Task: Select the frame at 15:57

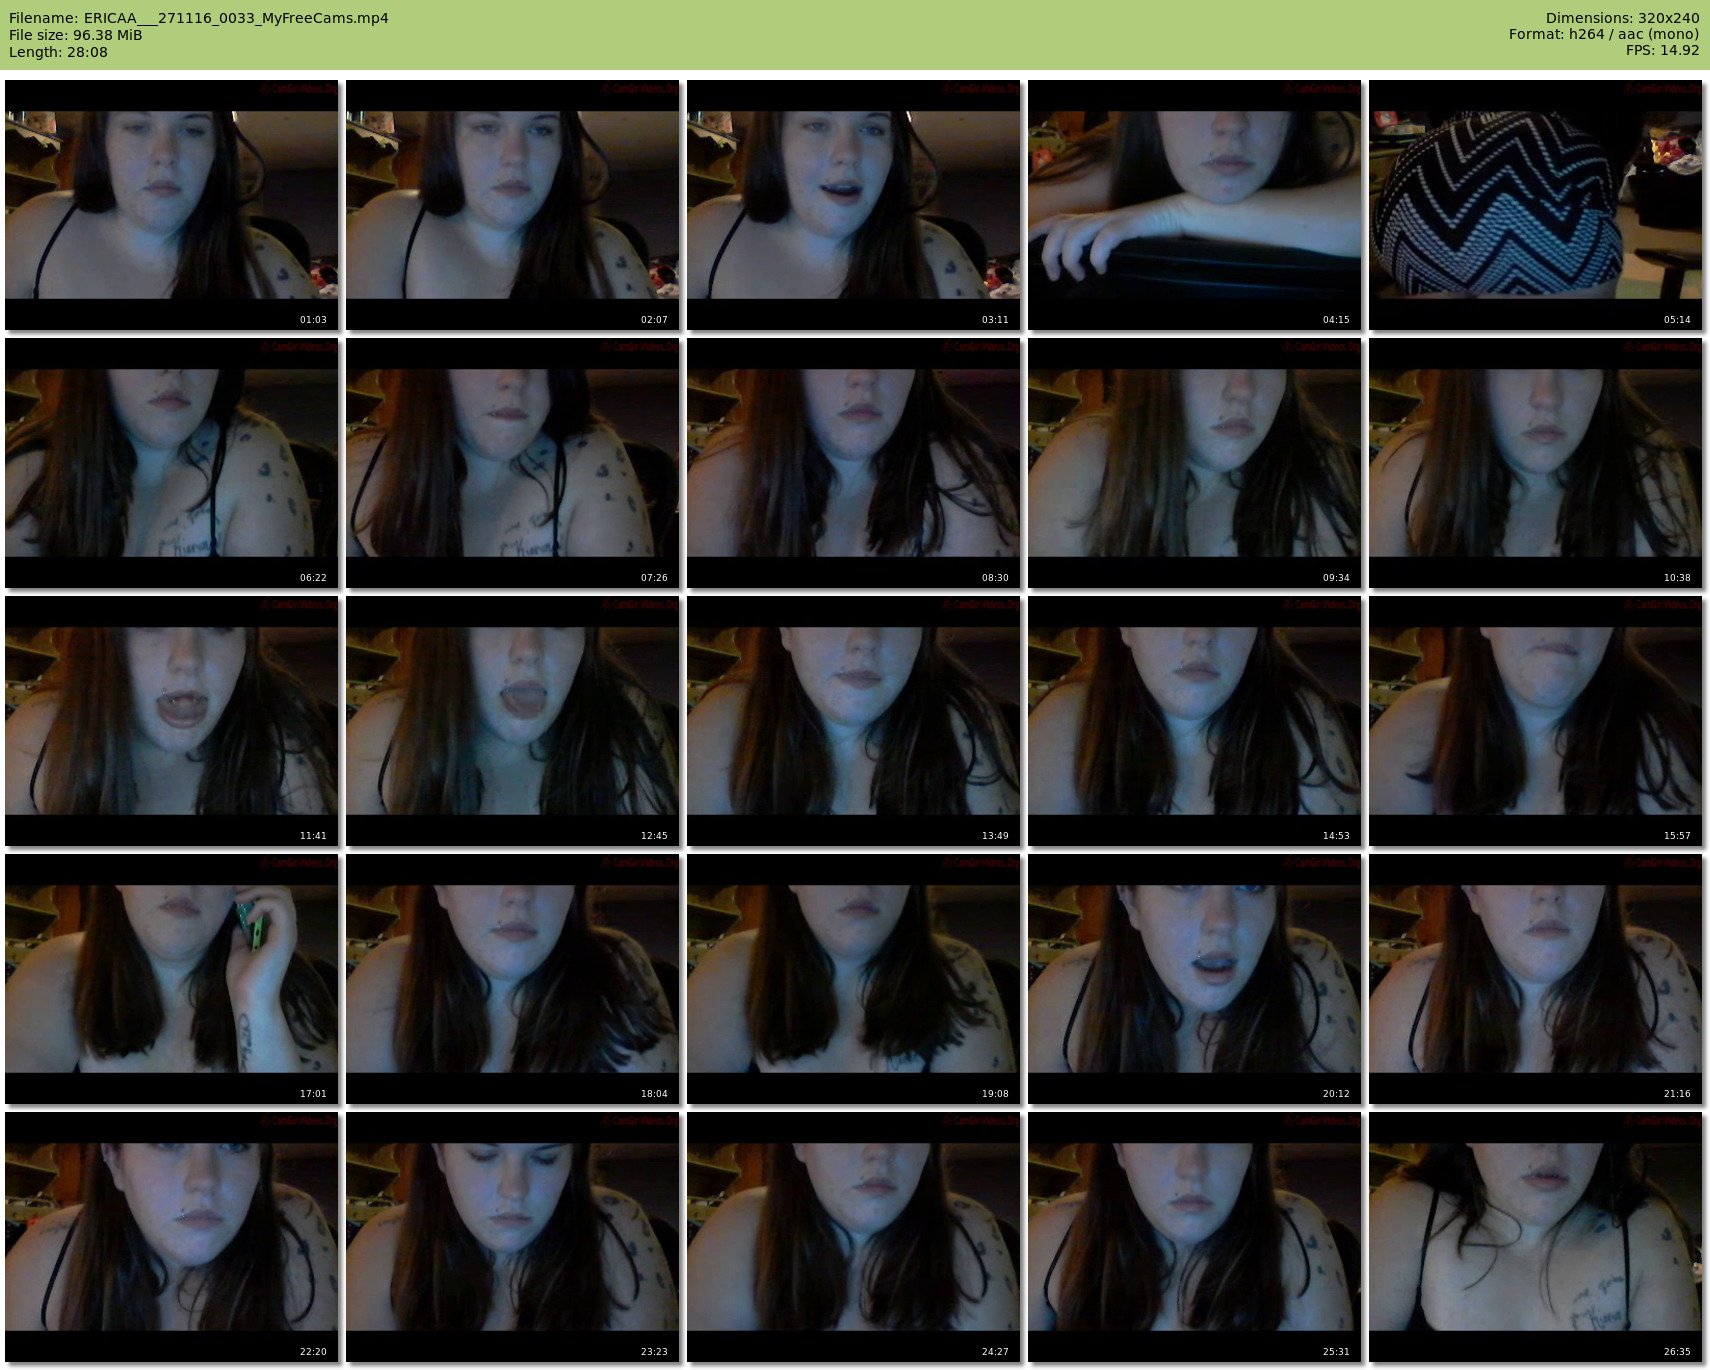Action: coord(1535,721)
